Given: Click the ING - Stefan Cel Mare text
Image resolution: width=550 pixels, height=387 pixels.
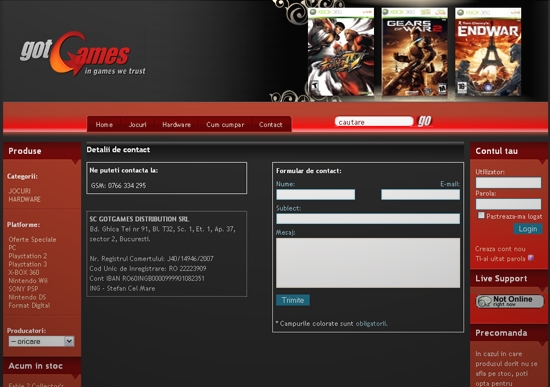Looking at the screenshot, I should point(122,288).
